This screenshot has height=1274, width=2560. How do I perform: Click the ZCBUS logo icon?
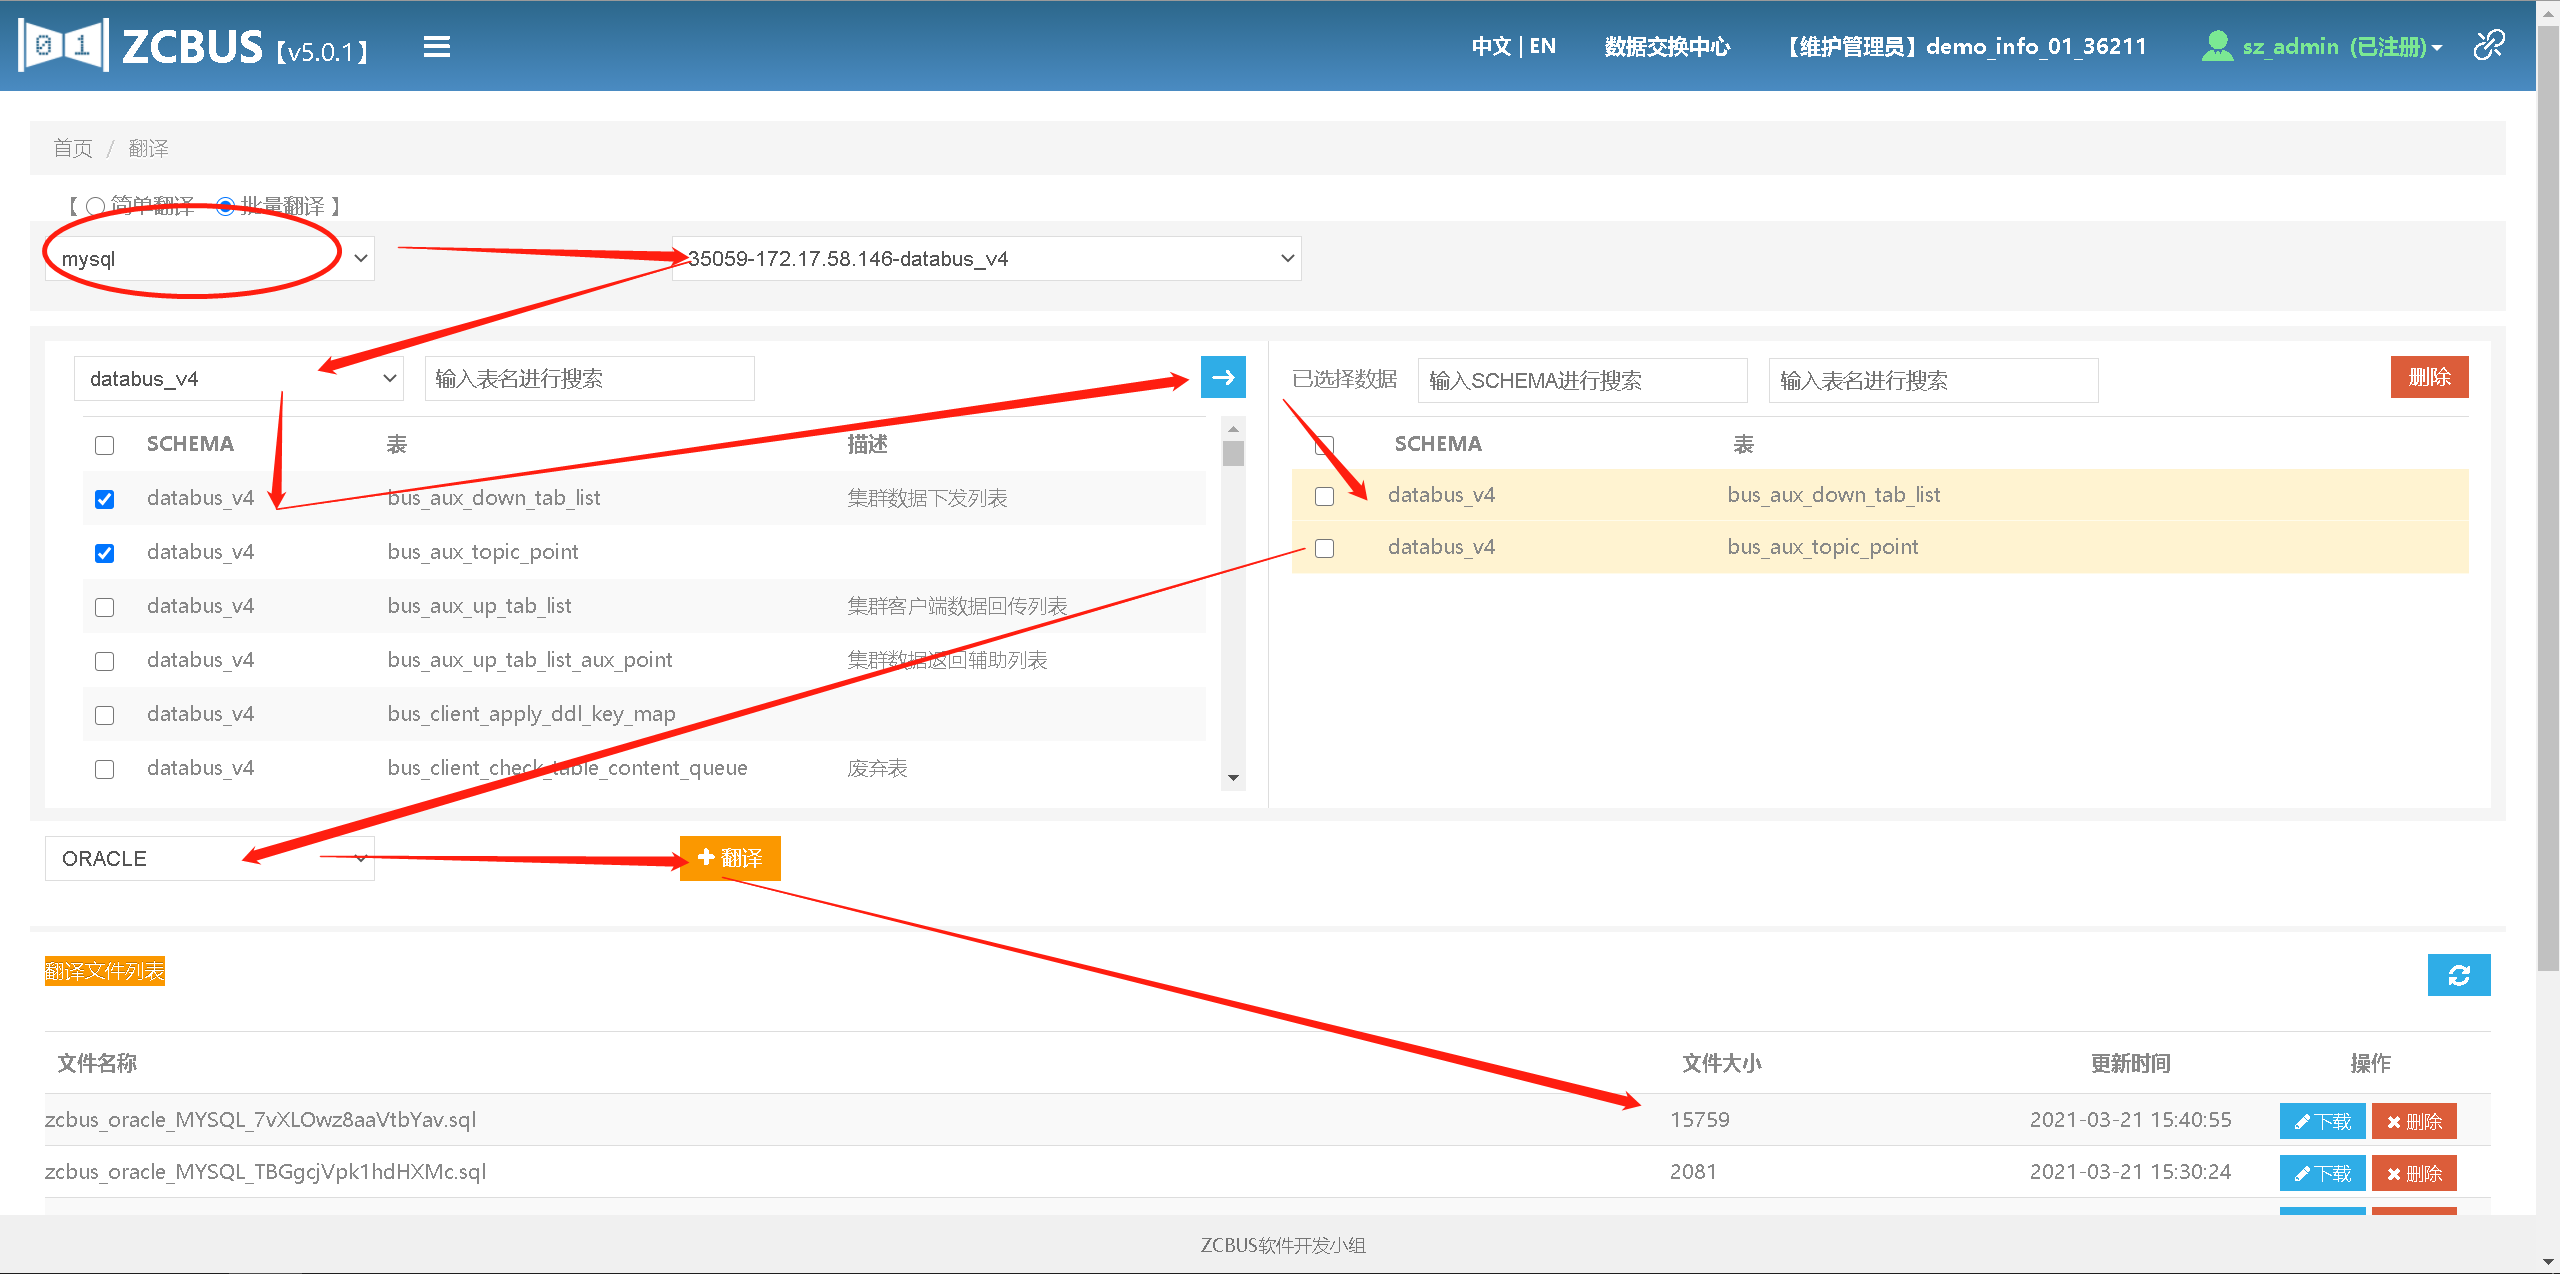pos(63,45)
